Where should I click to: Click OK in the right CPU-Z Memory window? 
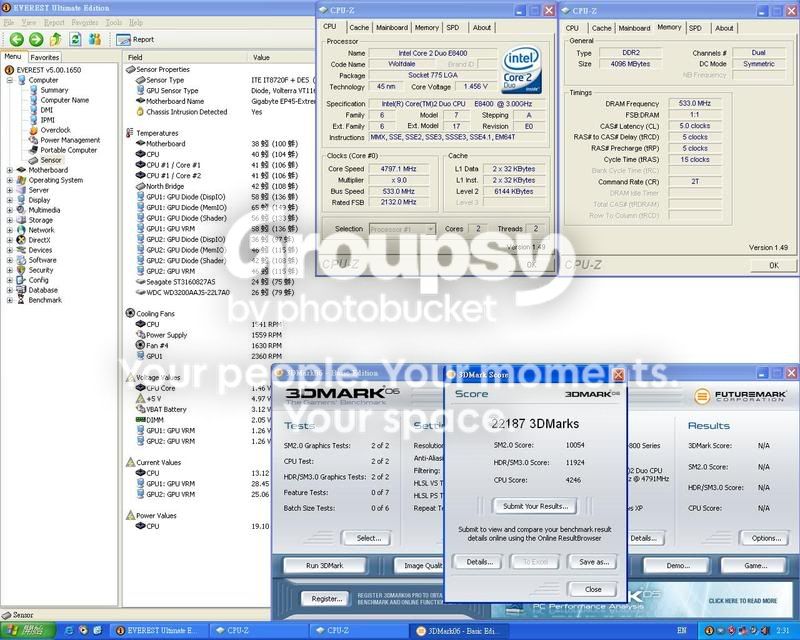click(x=774, y=265)
